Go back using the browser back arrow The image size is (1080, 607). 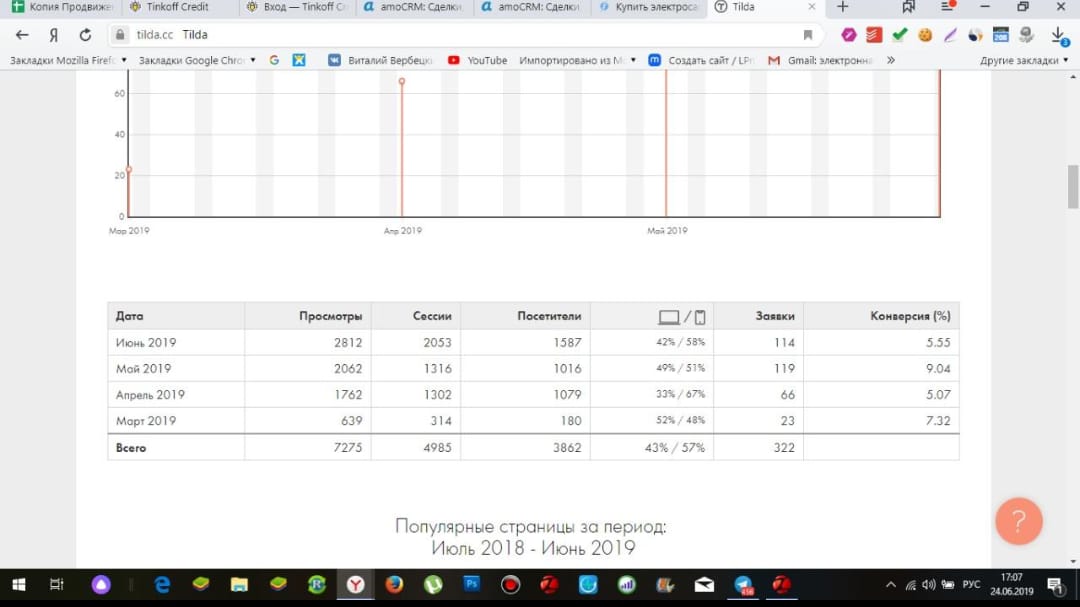(22, 35)
